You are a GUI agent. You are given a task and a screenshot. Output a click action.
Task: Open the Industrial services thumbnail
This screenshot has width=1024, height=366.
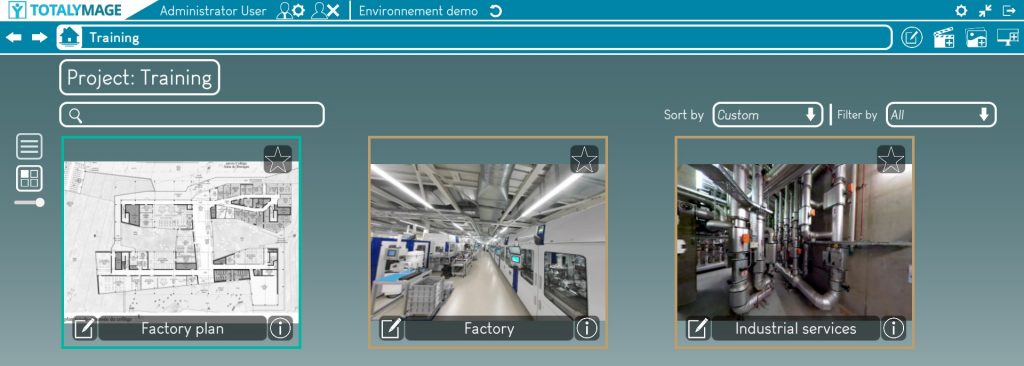point(794,241)
